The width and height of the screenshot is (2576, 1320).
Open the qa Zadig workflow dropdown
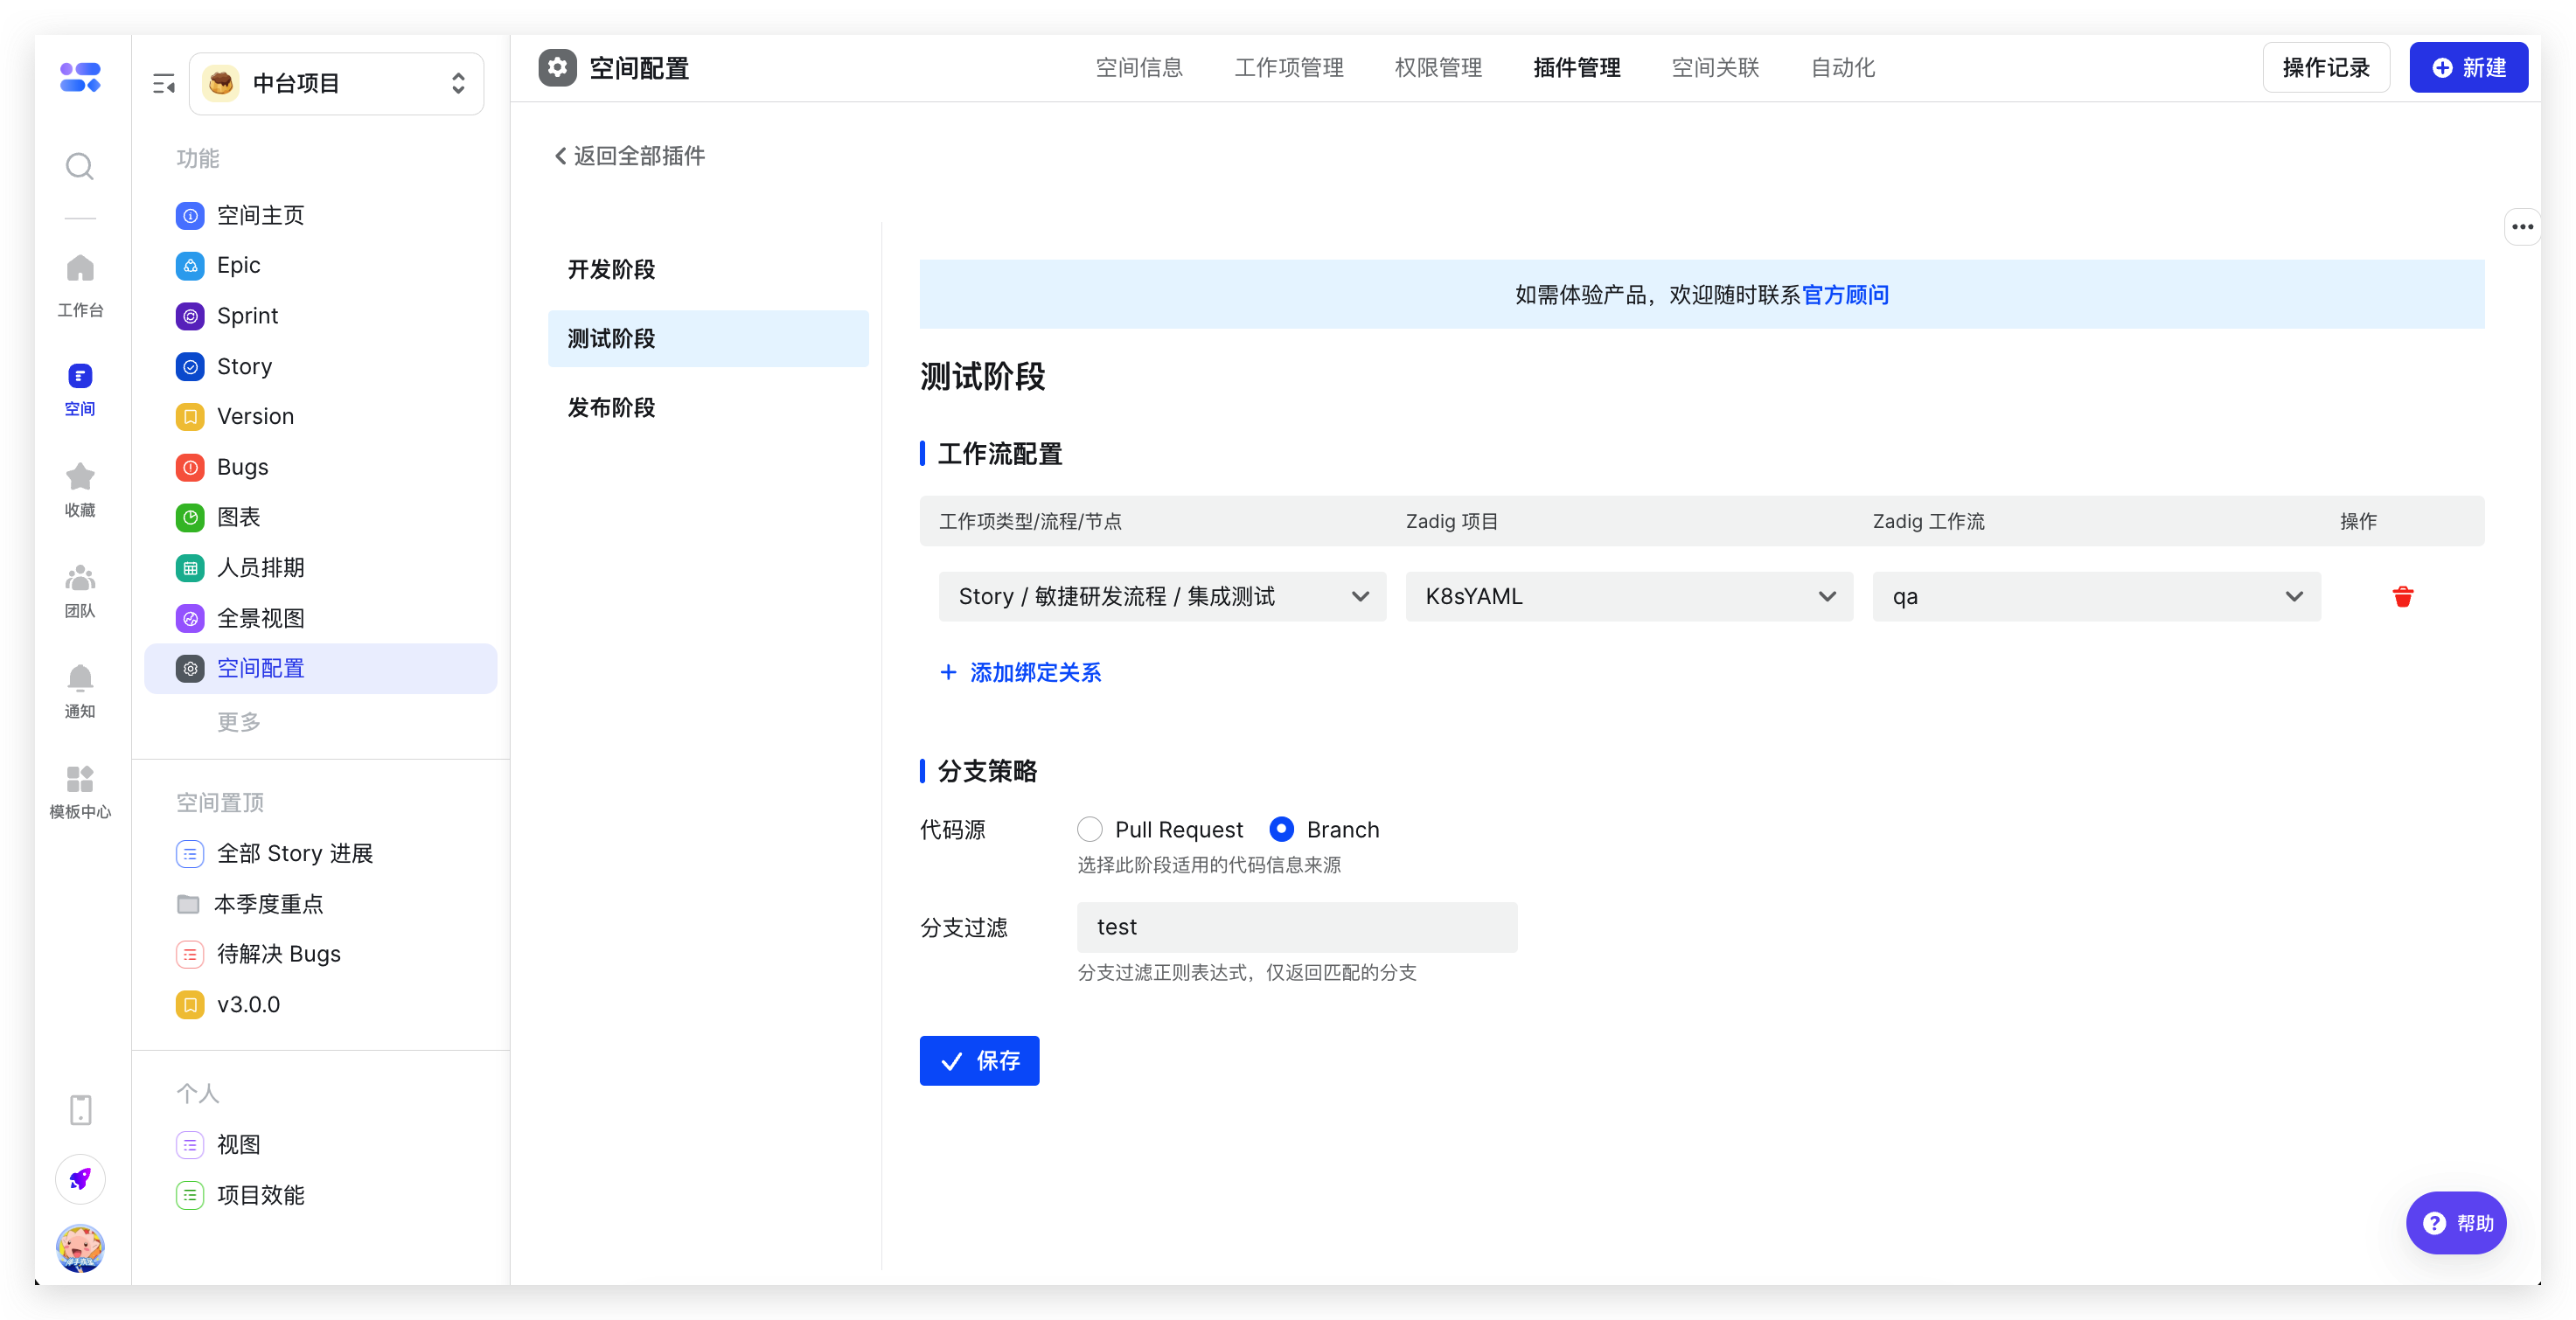click(2096, 597)
